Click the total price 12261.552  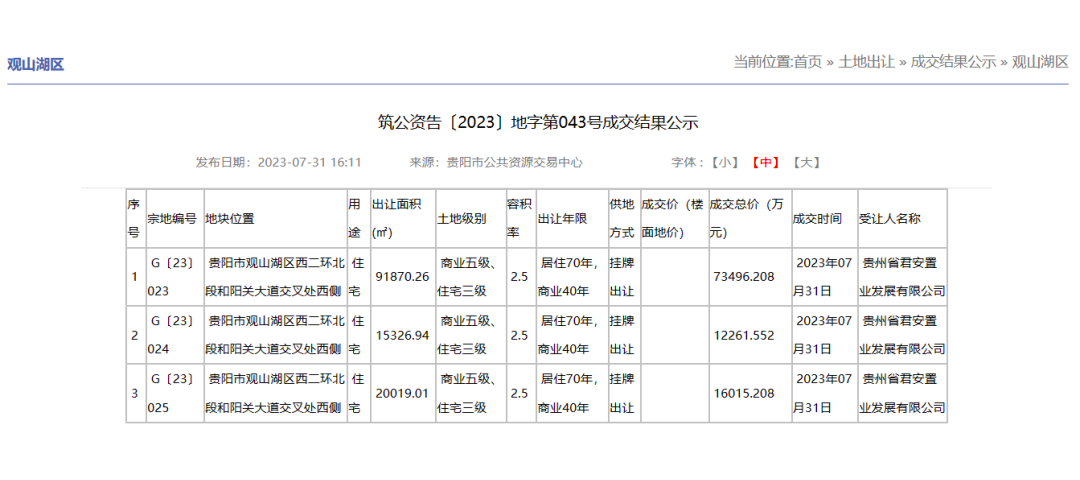[747, 335]
